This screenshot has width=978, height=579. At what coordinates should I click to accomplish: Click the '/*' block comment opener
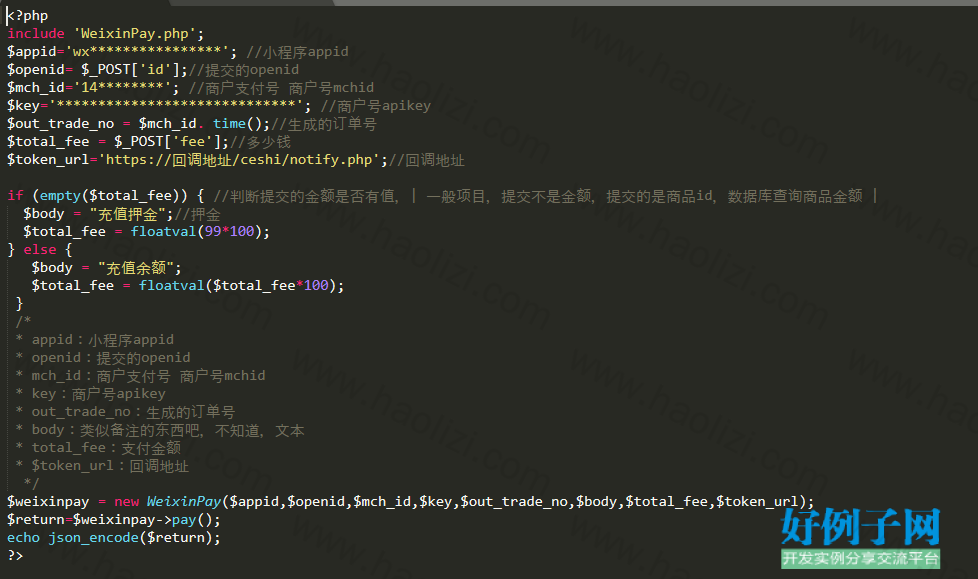[x=23, y=322]
